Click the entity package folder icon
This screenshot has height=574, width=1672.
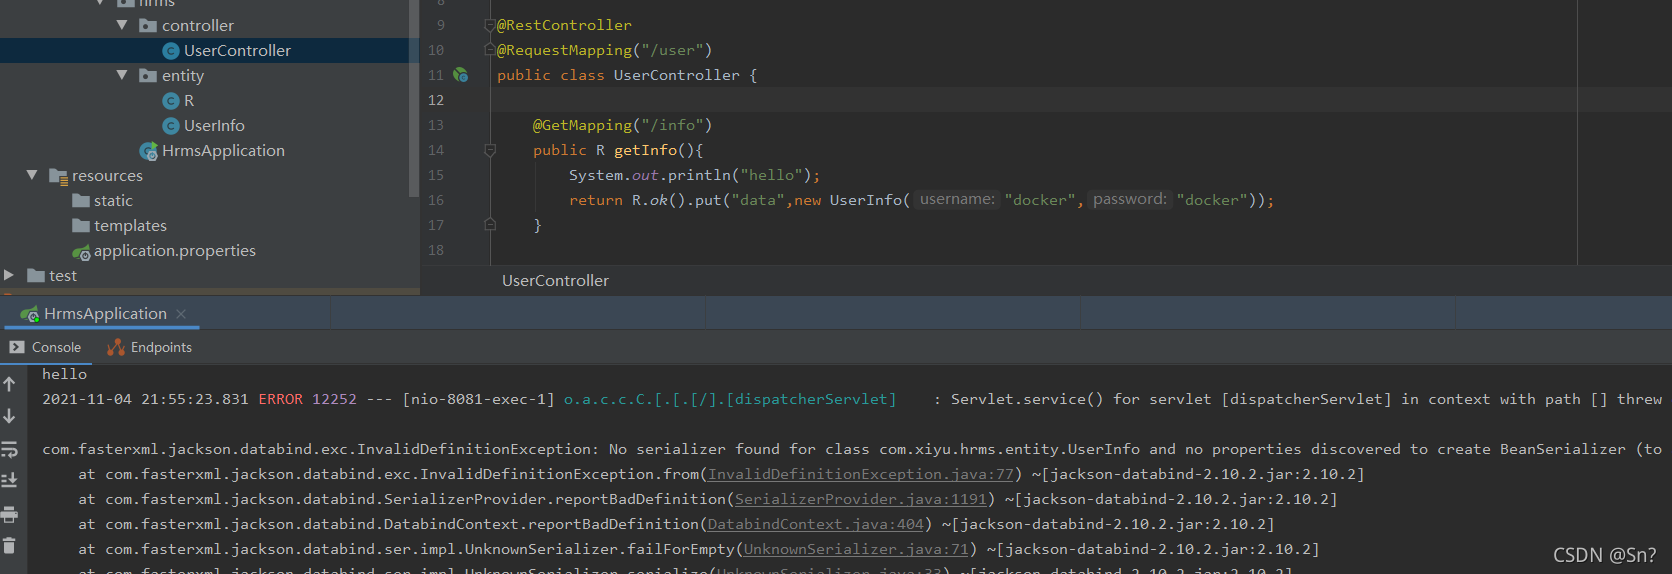click(x=148, y=75)
